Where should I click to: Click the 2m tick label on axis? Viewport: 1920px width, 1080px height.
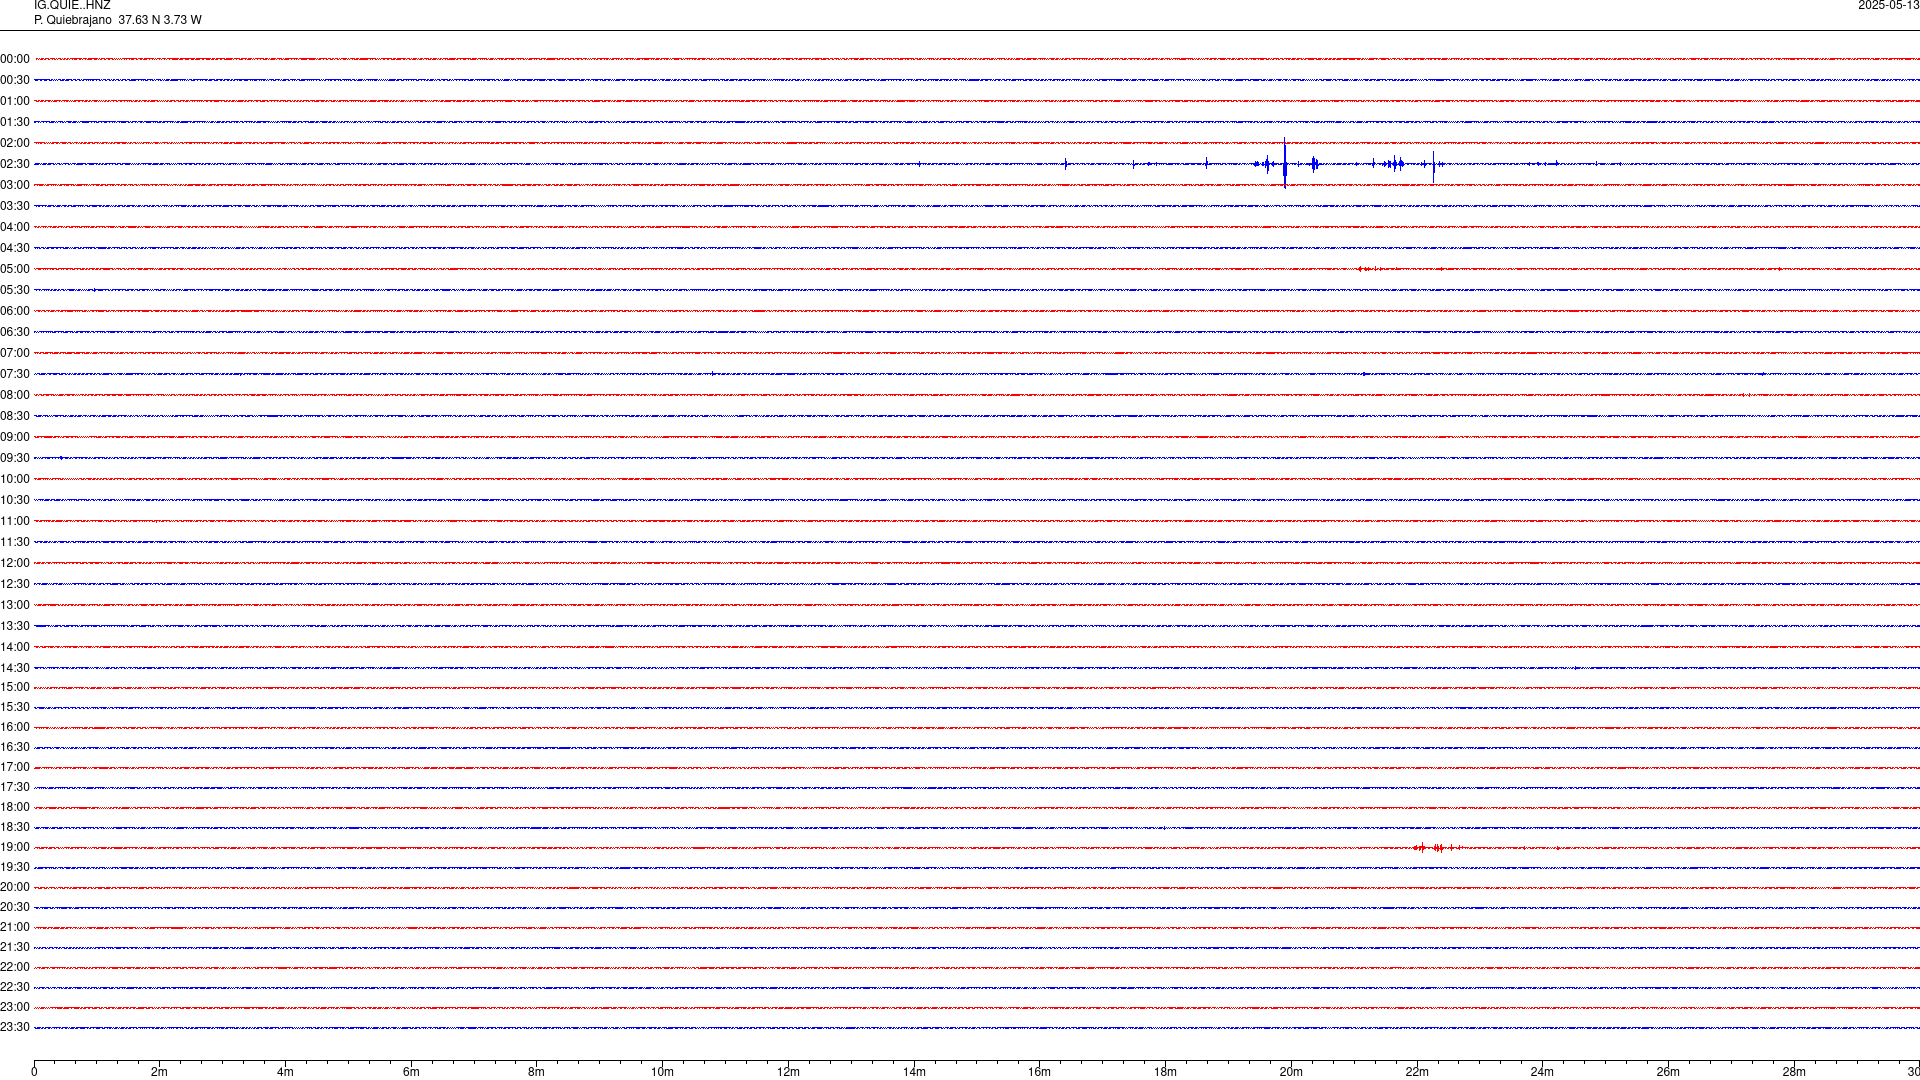click(x=160, y=1072)
